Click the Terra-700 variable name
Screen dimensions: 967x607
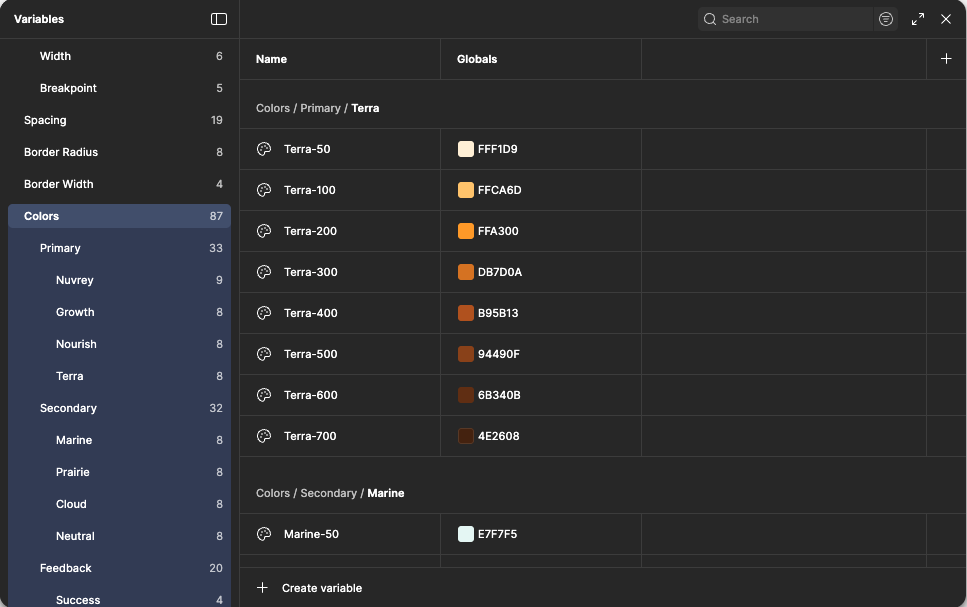(x=310, y=436)
